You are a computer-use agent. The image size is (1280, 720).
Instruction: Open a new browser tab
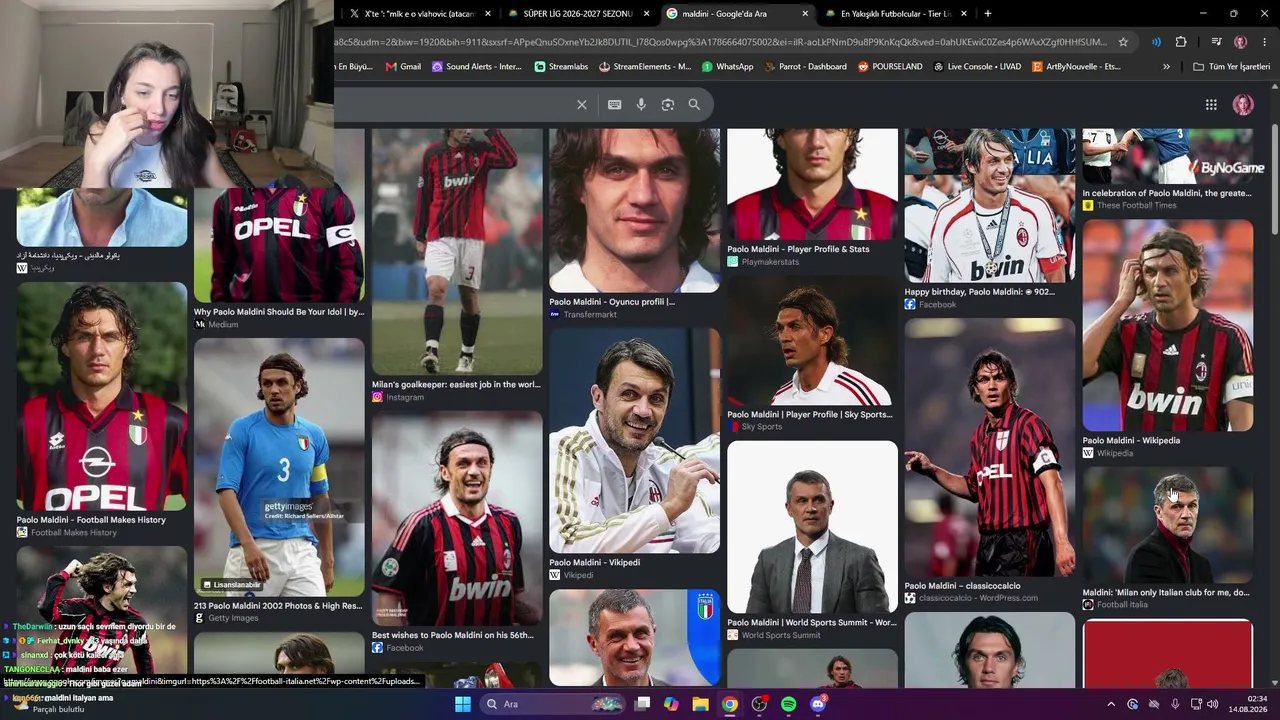point(988,14)
